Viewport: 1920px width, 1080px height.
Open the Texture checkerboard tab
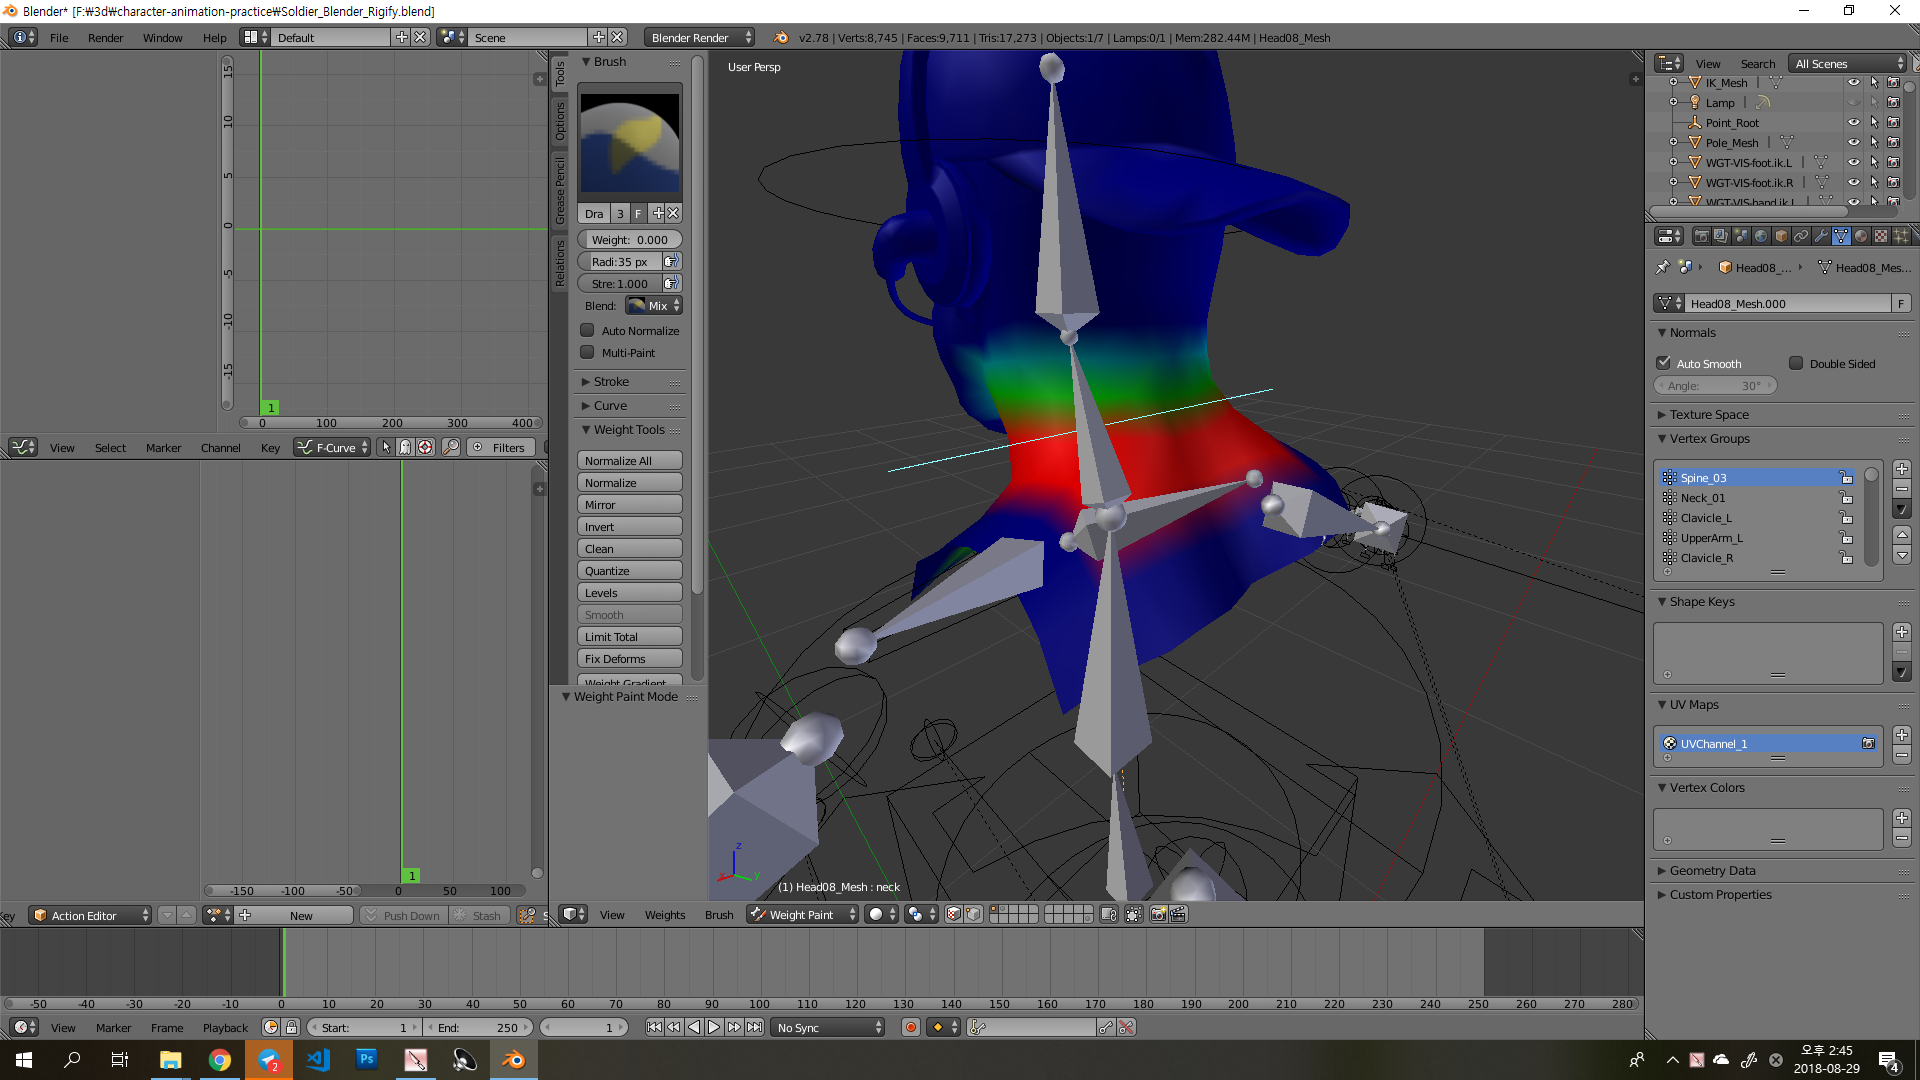pyautogui.click(x=1881, y=236)
